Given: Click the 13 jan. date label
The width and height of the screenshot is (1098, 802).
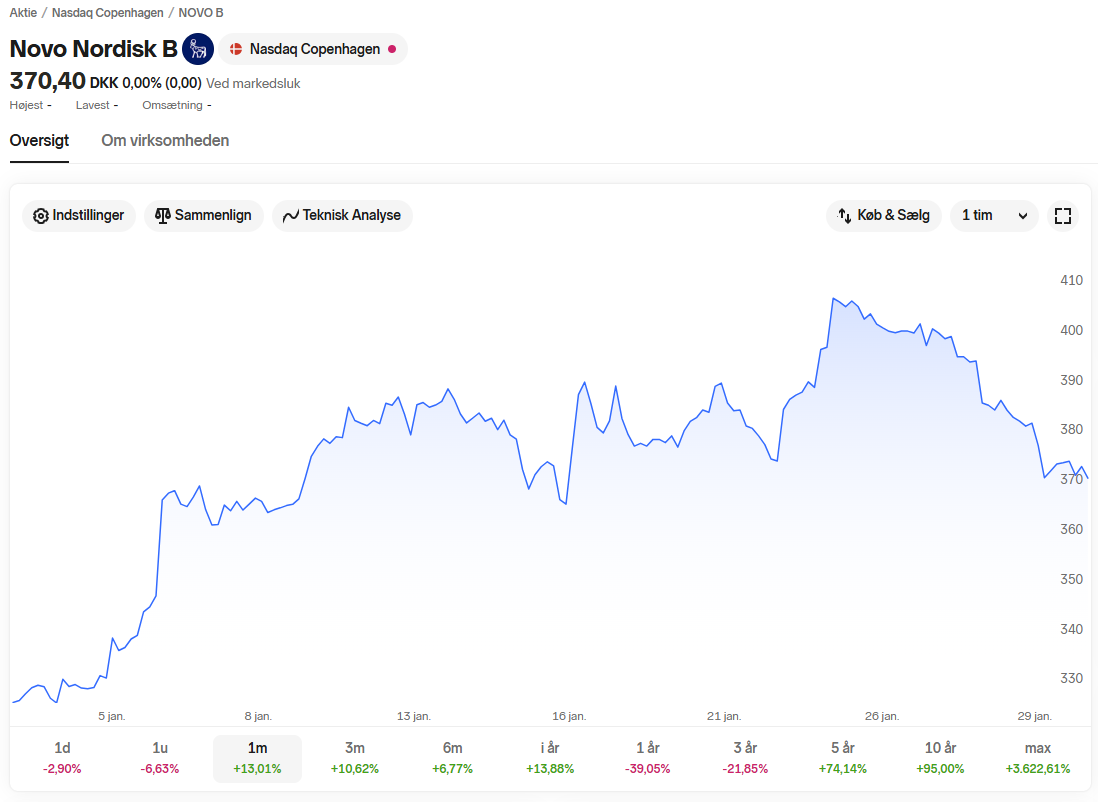Looking at the screenshot, I should coord(414,716).
